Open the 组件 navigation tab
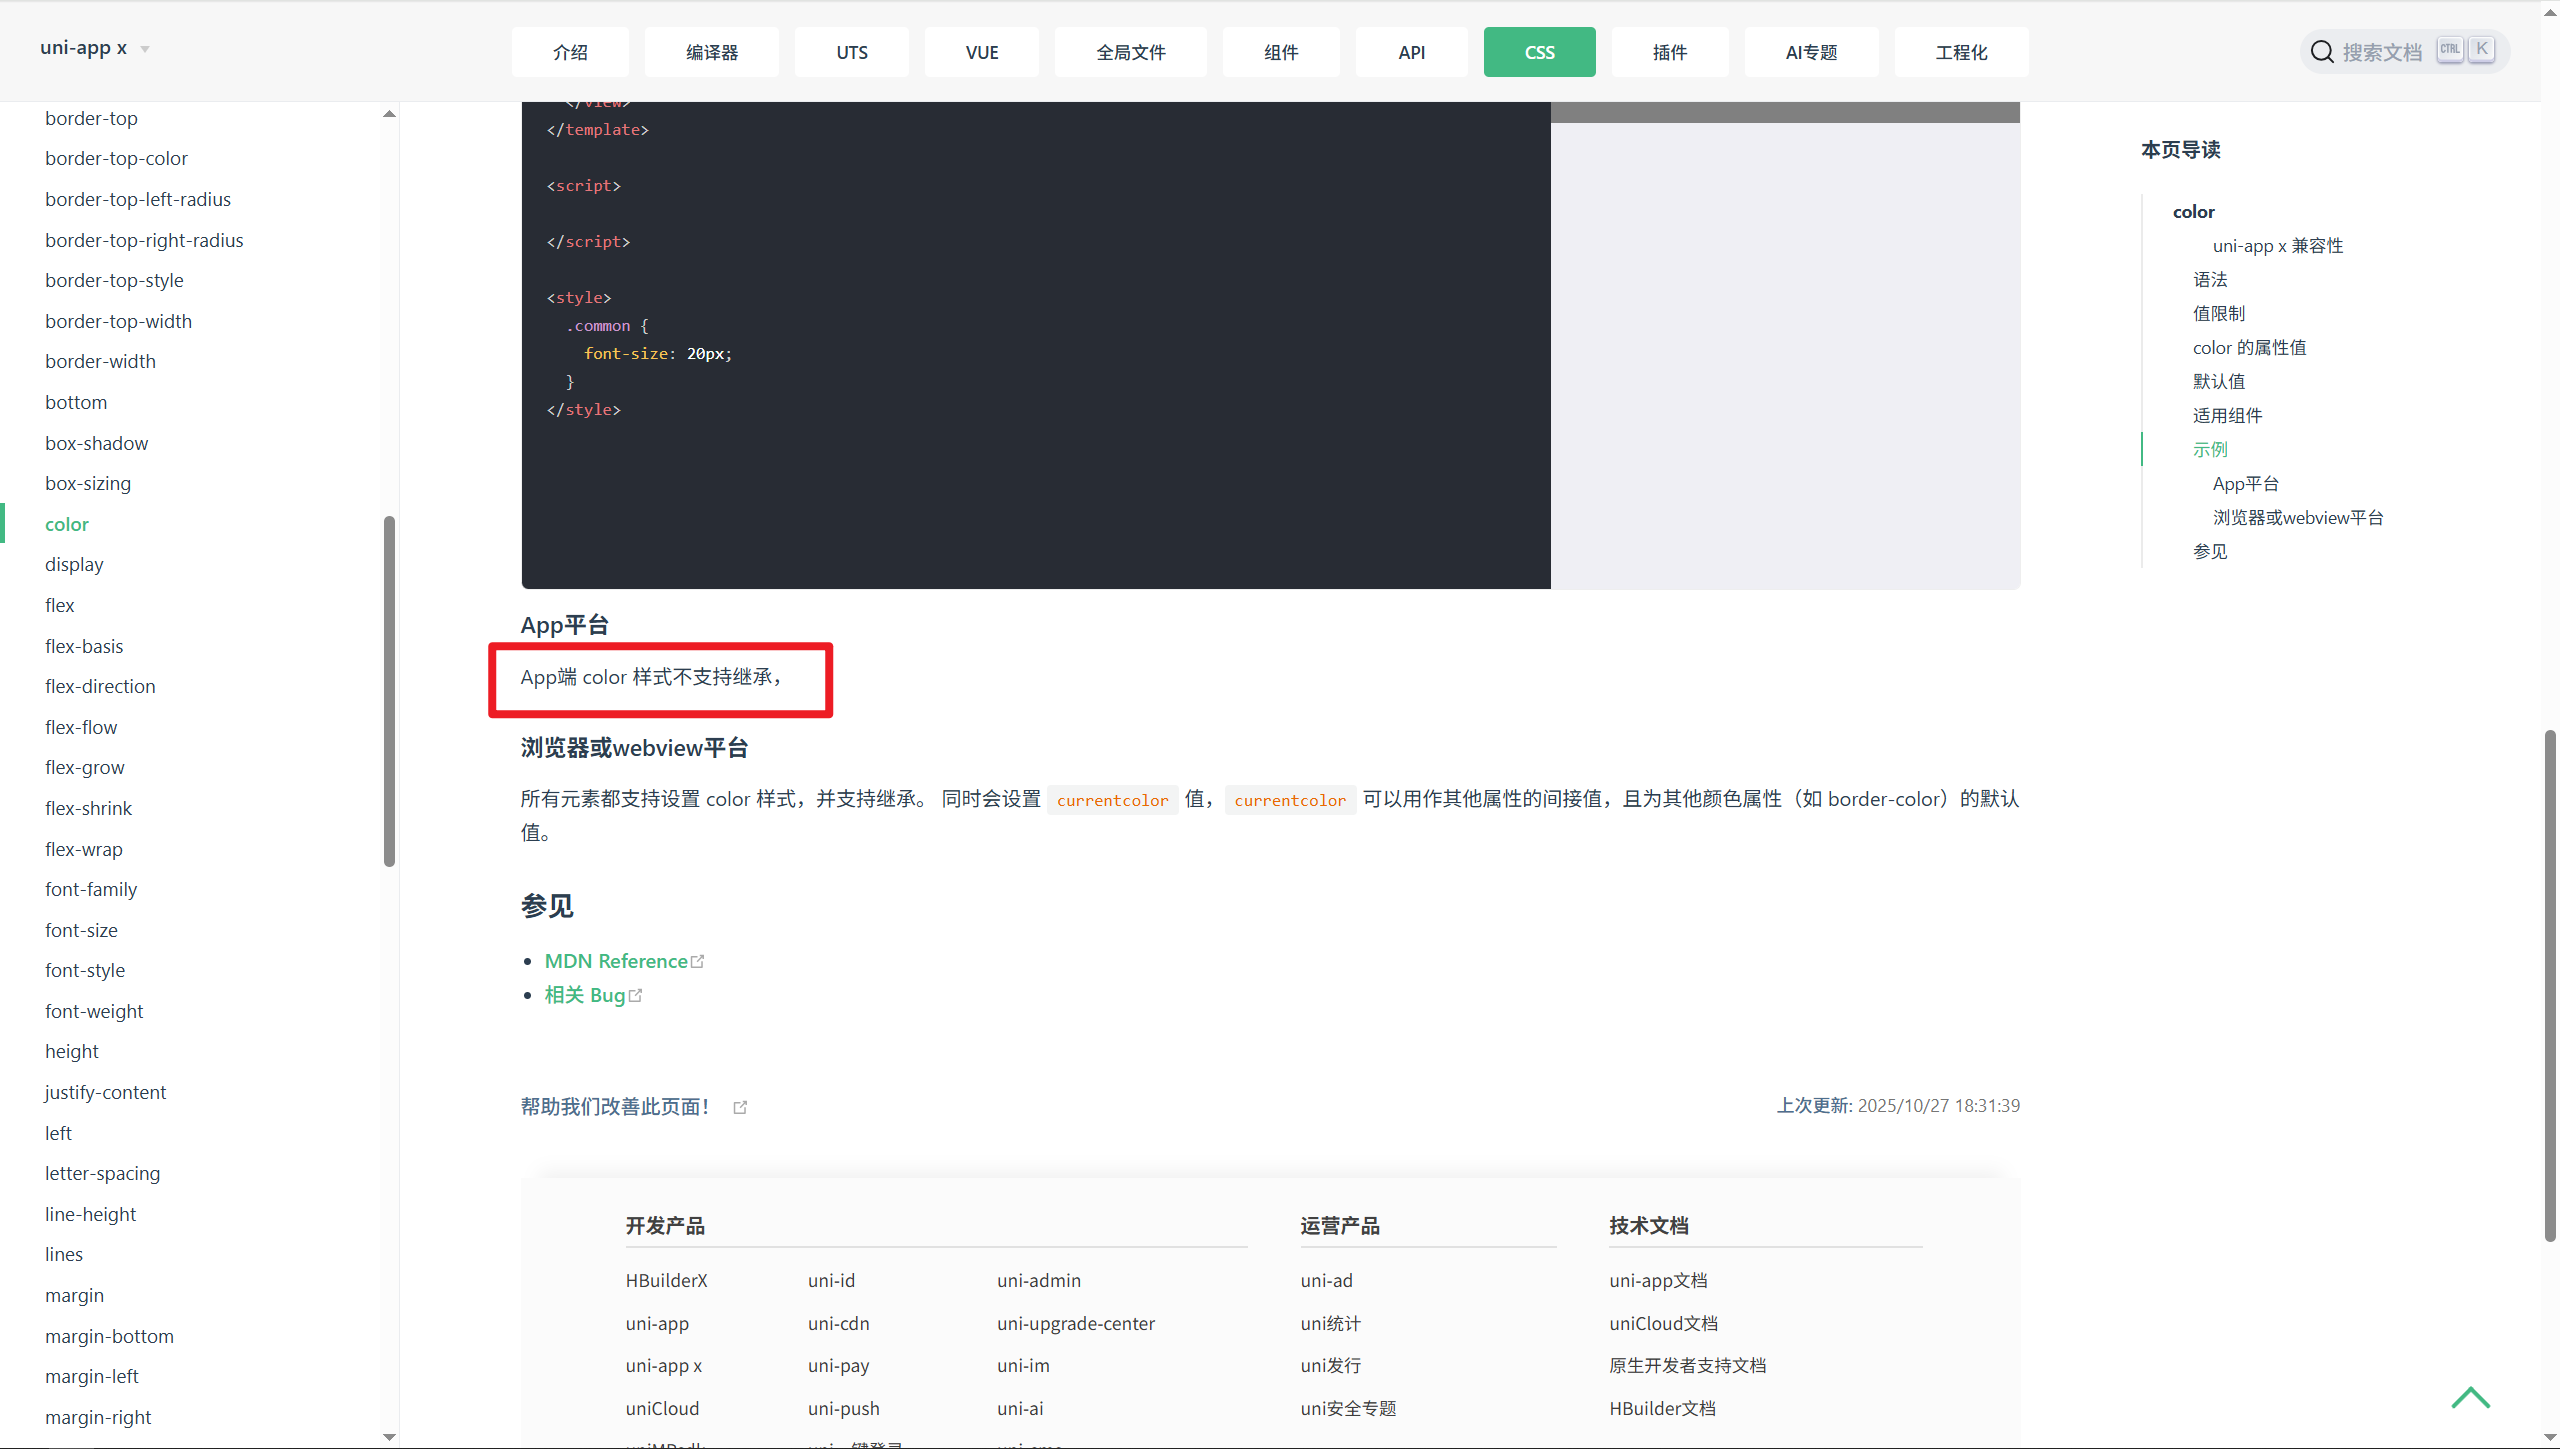 point(1280,52)
